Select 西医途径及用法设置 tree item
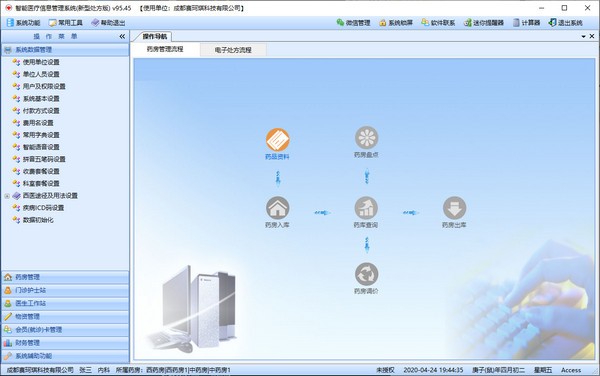This screenshot has height=376, width=600. point(50,196)
